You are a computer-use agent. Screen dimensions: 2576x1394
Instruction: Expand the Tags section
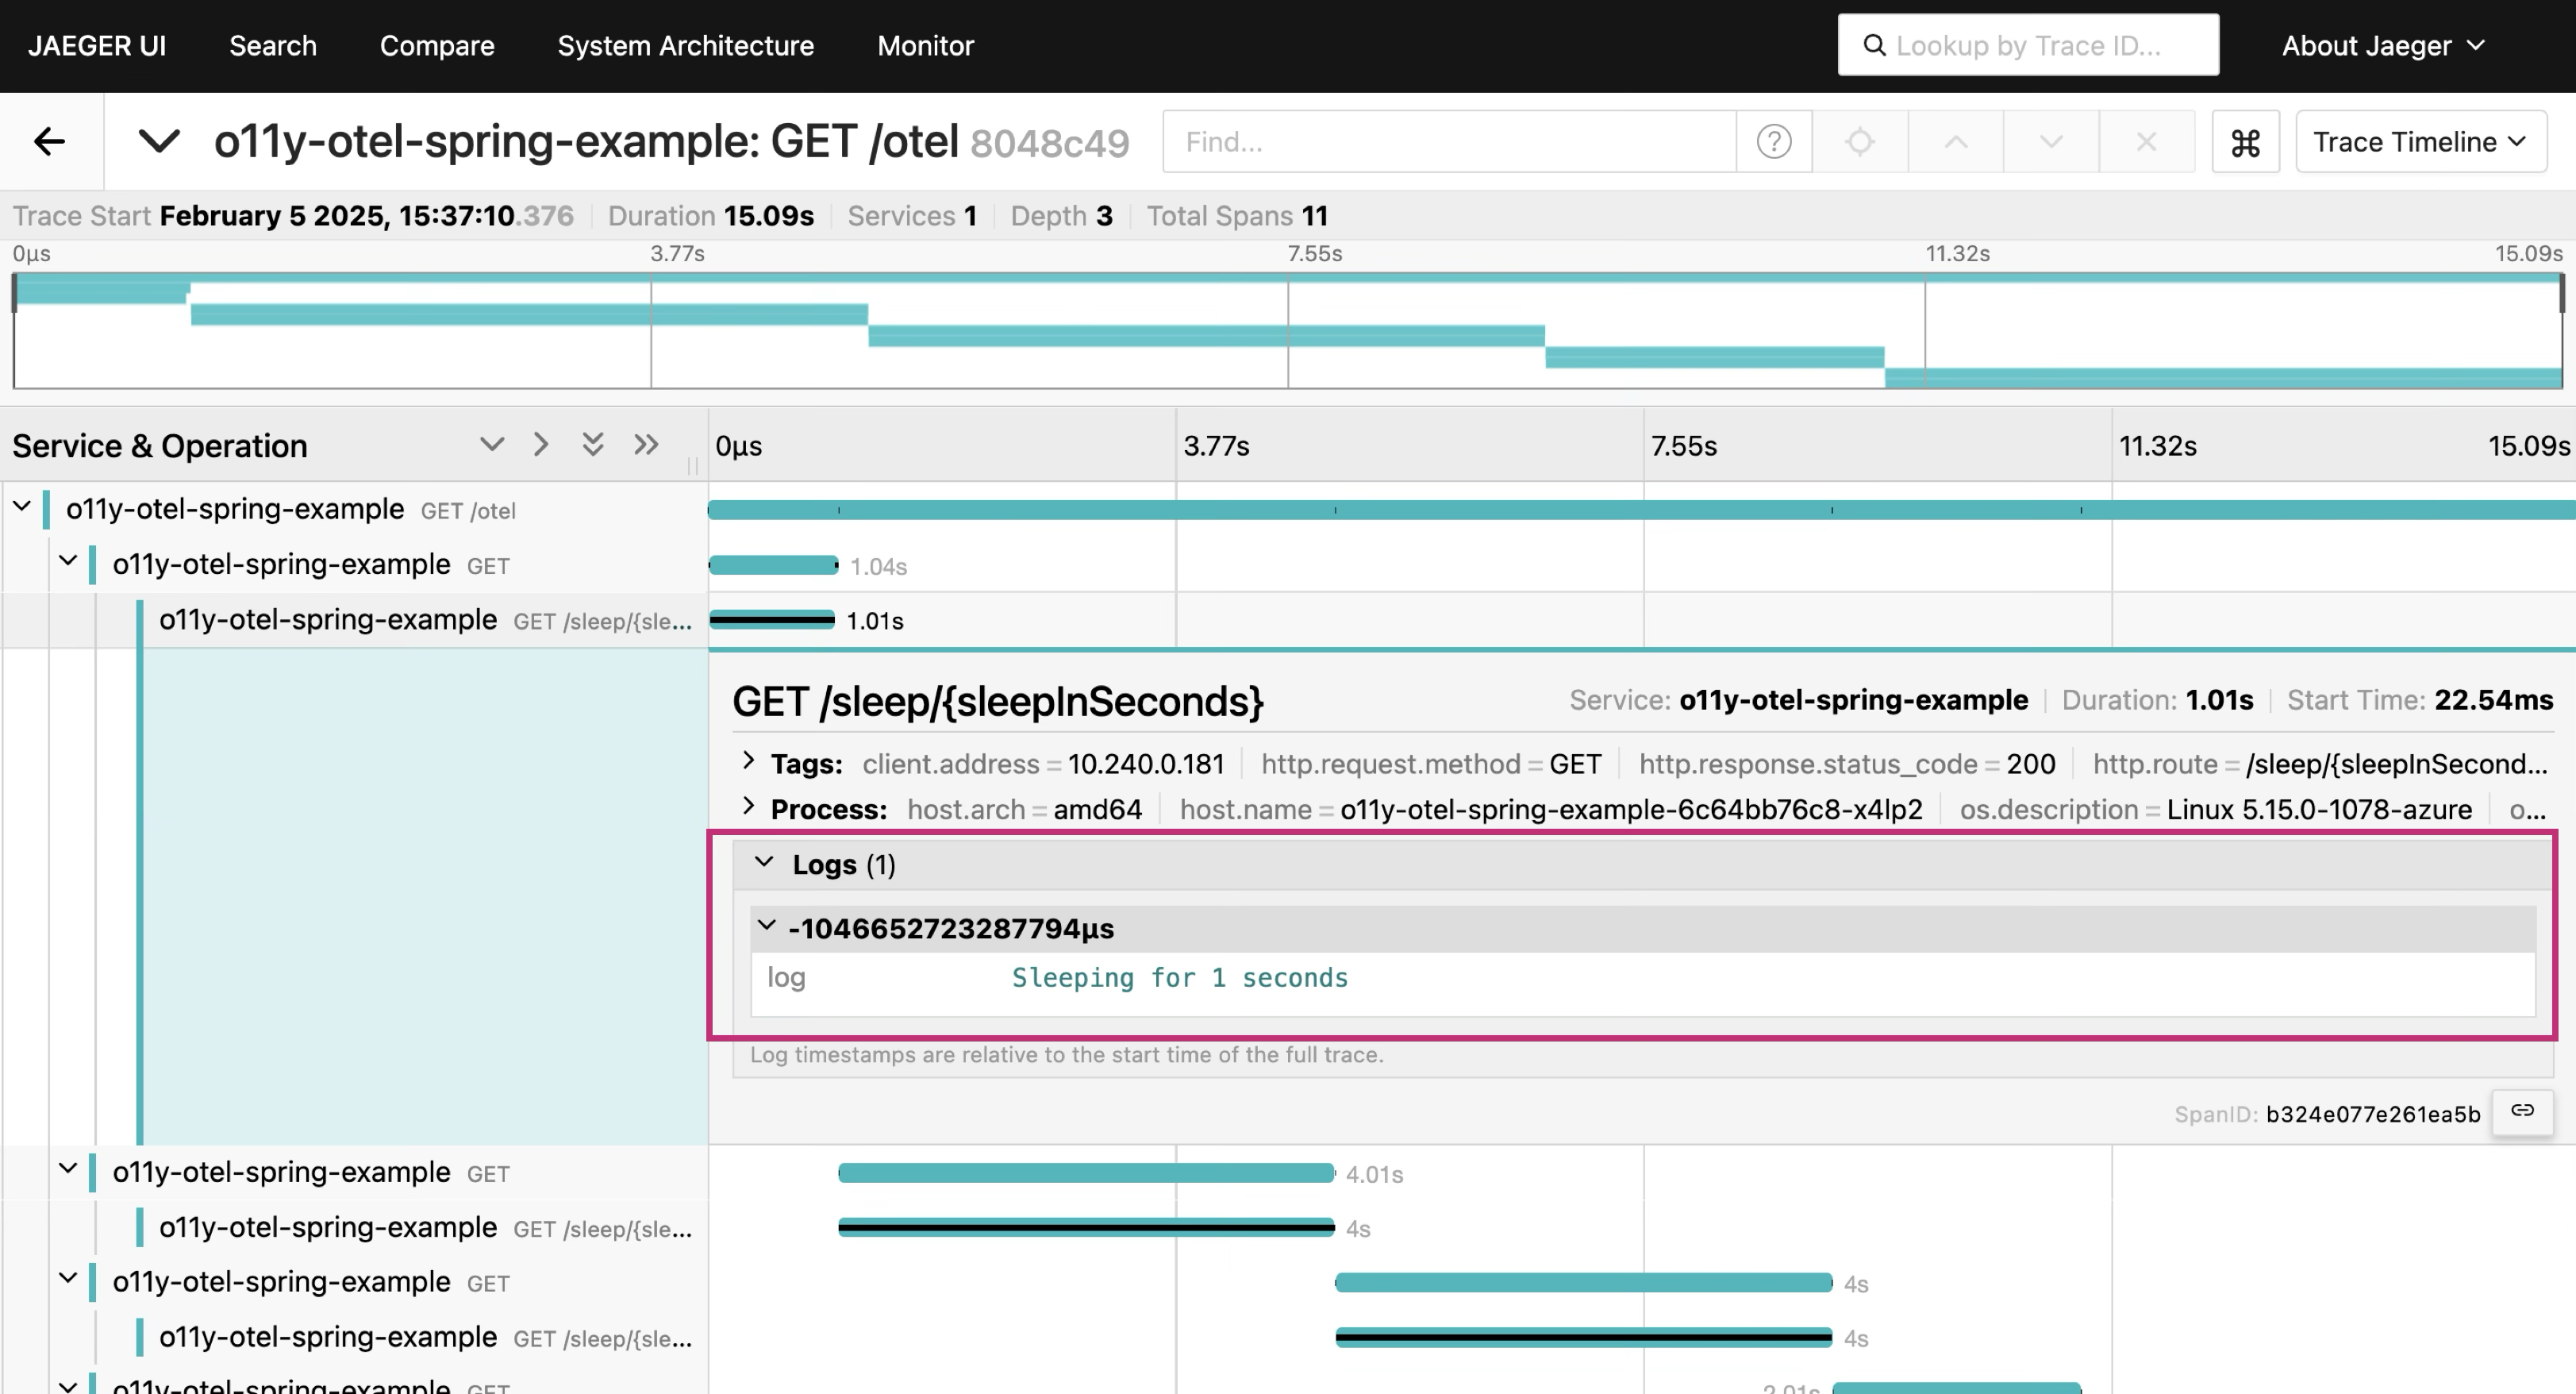click(x=748, y=761)
